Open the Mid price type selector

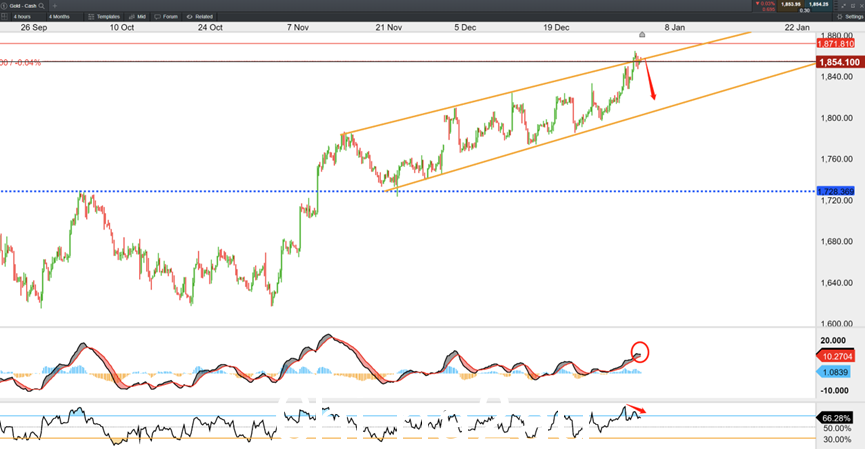point(137,17)
